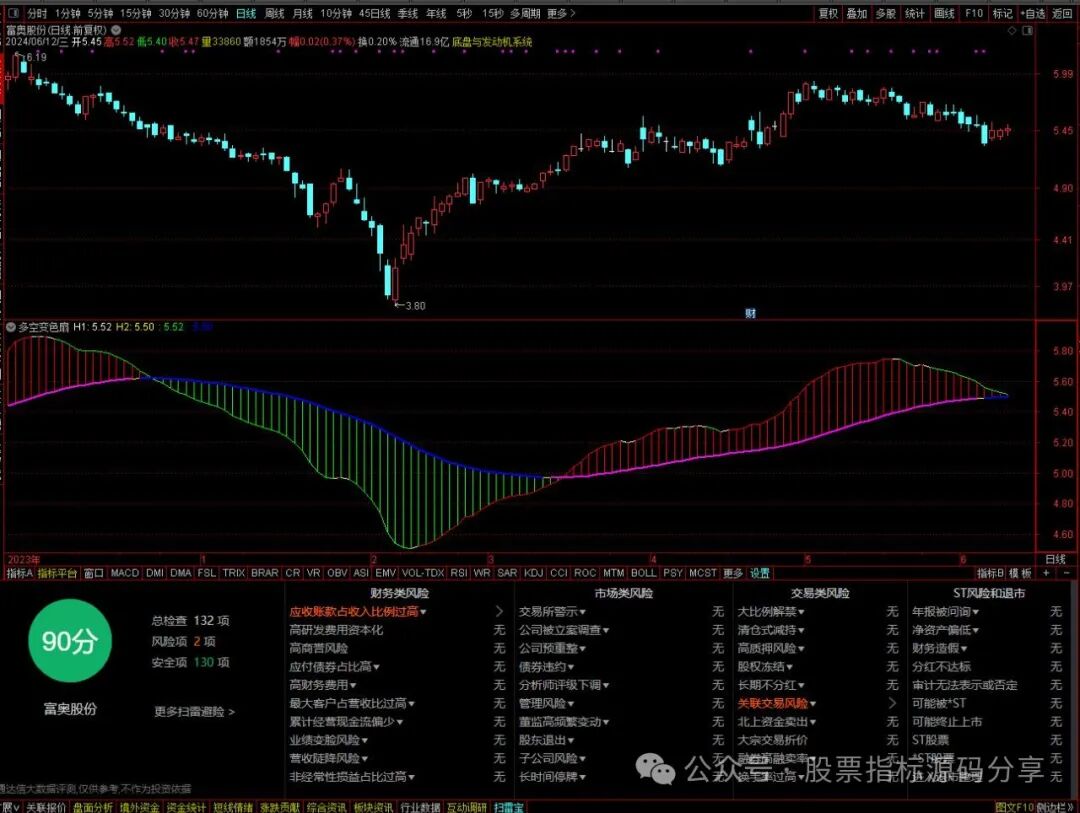Click the 画线 drawing button
Image resolution: width=1080 pixels, height=813 pixels.
point(944,13)
